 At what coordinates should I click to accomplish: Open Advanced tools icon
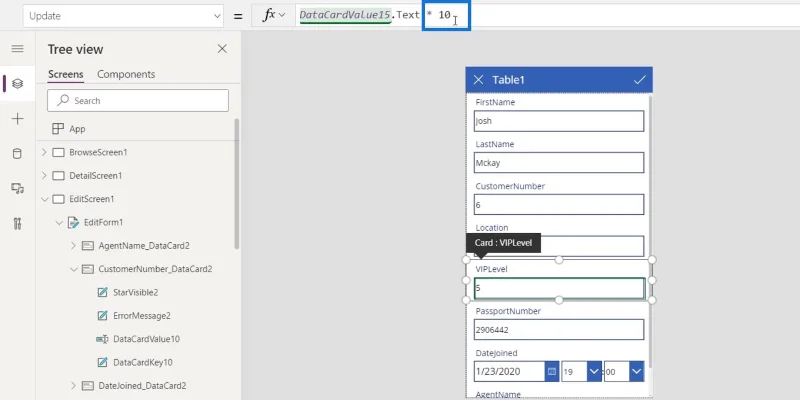(17, 223)
